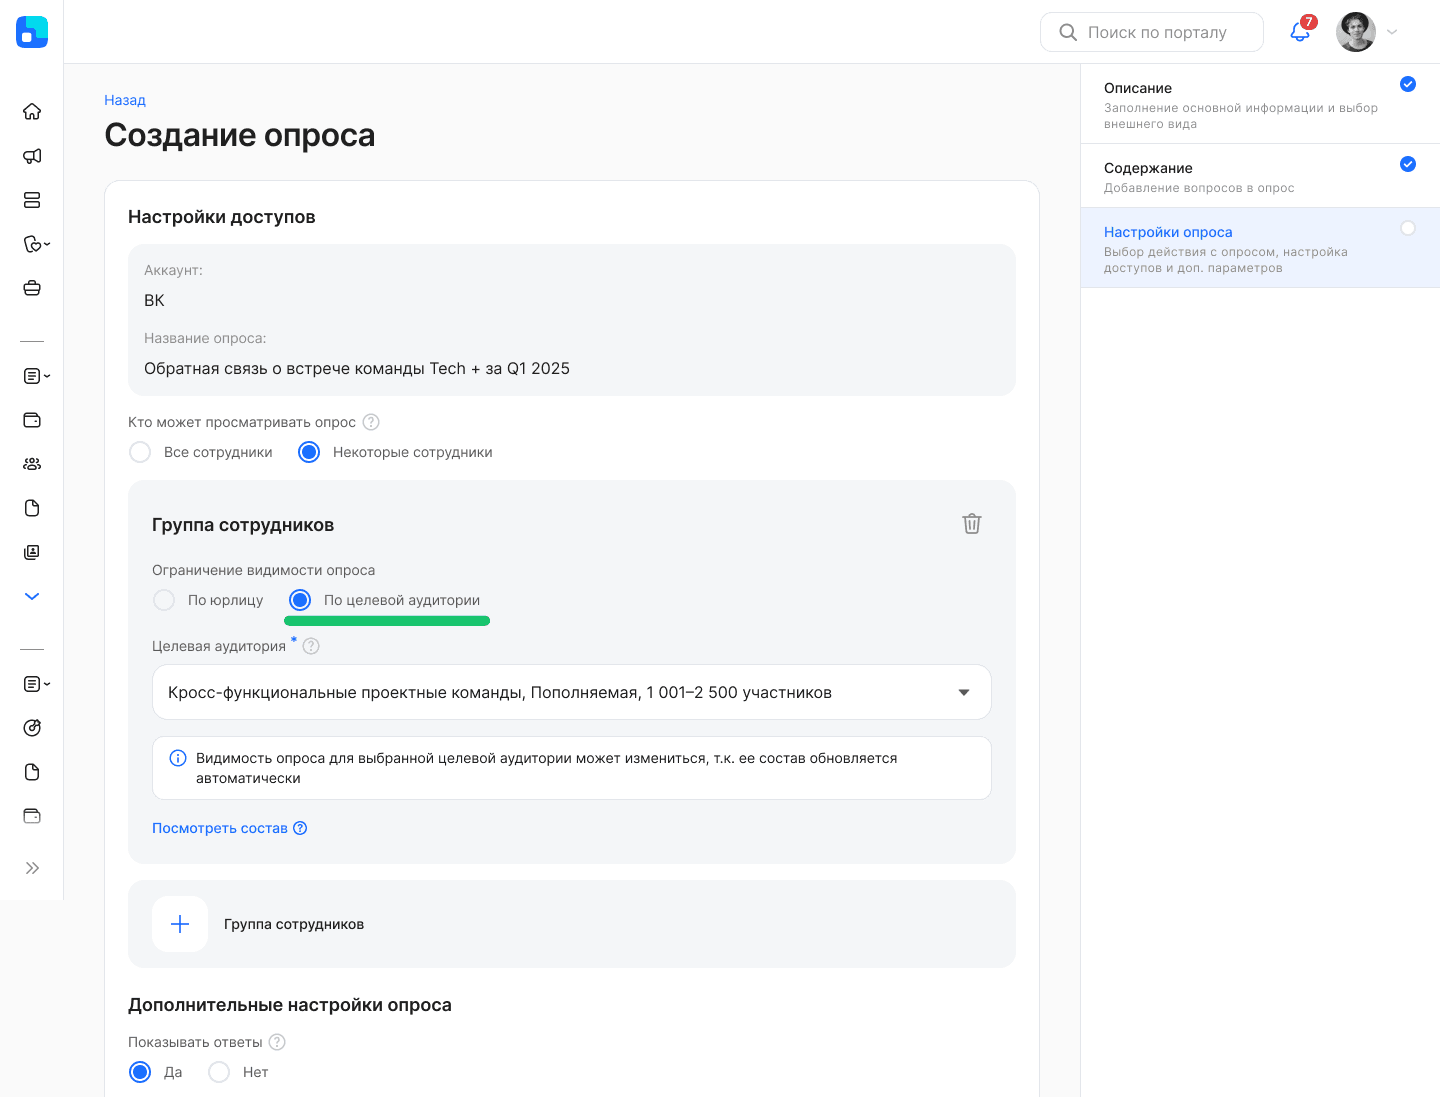
Task: Open the contact cards icon in the sidebar
Action: coord(32,552)
